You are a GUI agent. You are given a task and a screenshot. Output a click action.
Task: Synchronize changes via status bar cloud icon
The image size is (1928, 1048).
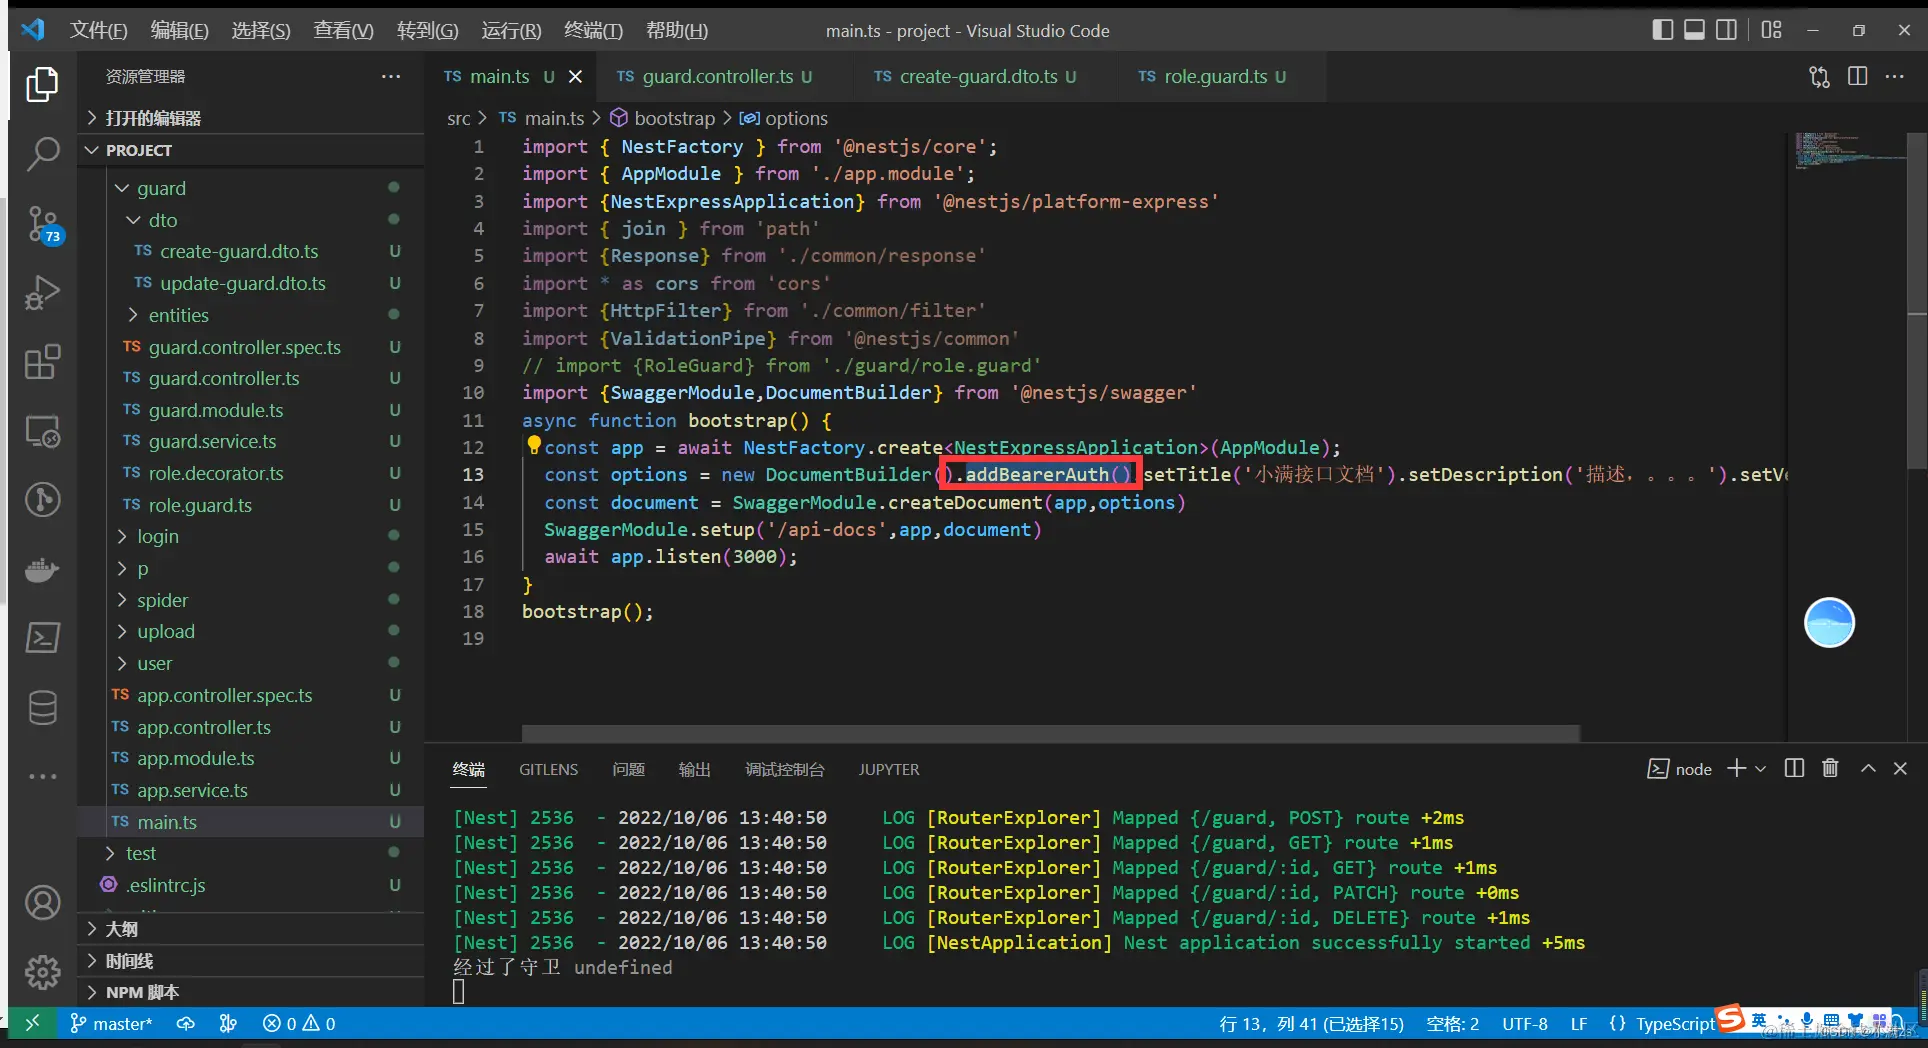click(186, 1023)
